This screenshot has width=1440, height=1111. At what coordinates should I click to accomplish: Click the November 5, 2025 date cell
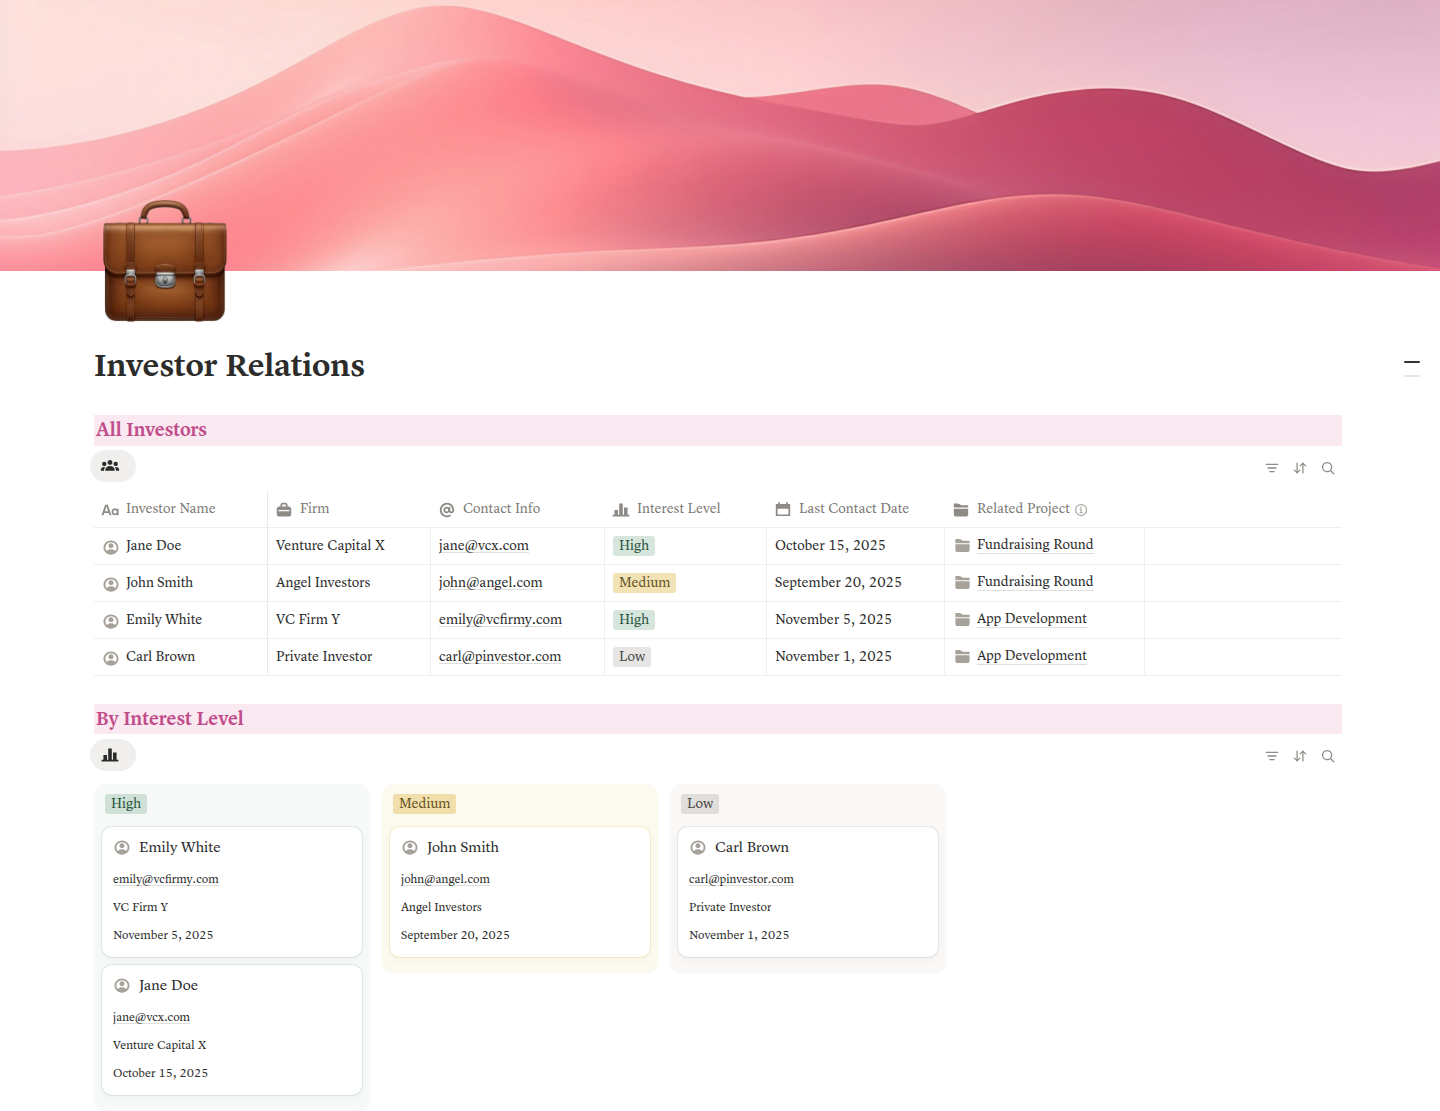click(x=856, y=620)
